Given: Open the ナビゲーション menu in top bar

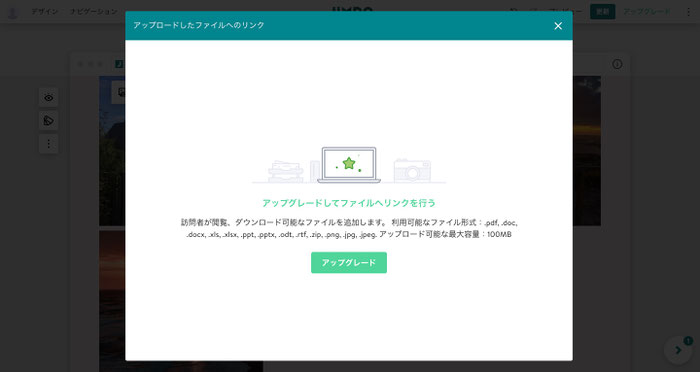Looking at the screenshot, I should click(x=93, y=12).
